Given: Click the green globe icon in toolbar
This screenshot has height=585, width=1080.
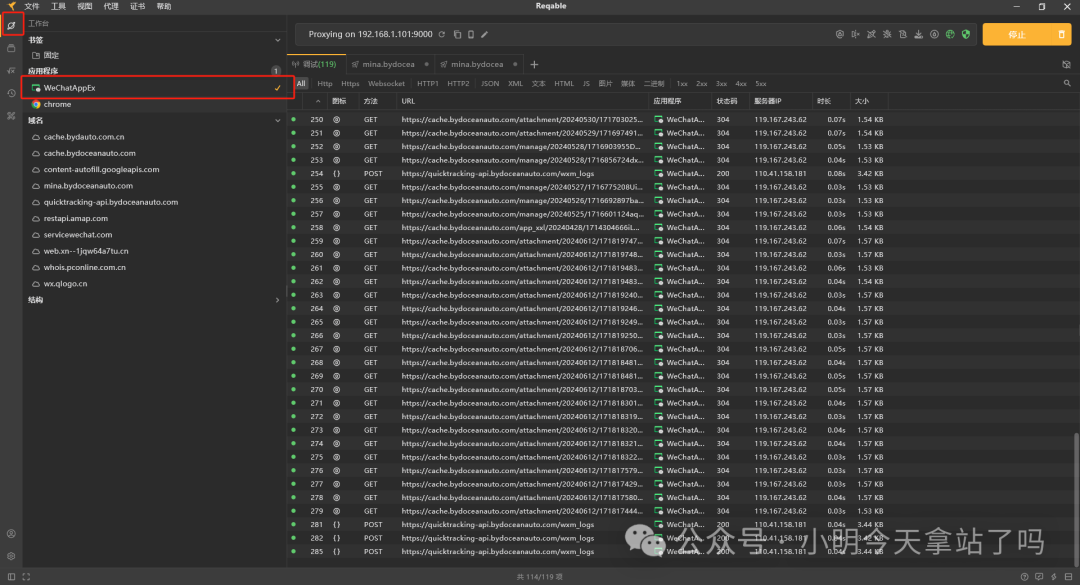Looking at the screenshot, I should [x=950, y=34].
